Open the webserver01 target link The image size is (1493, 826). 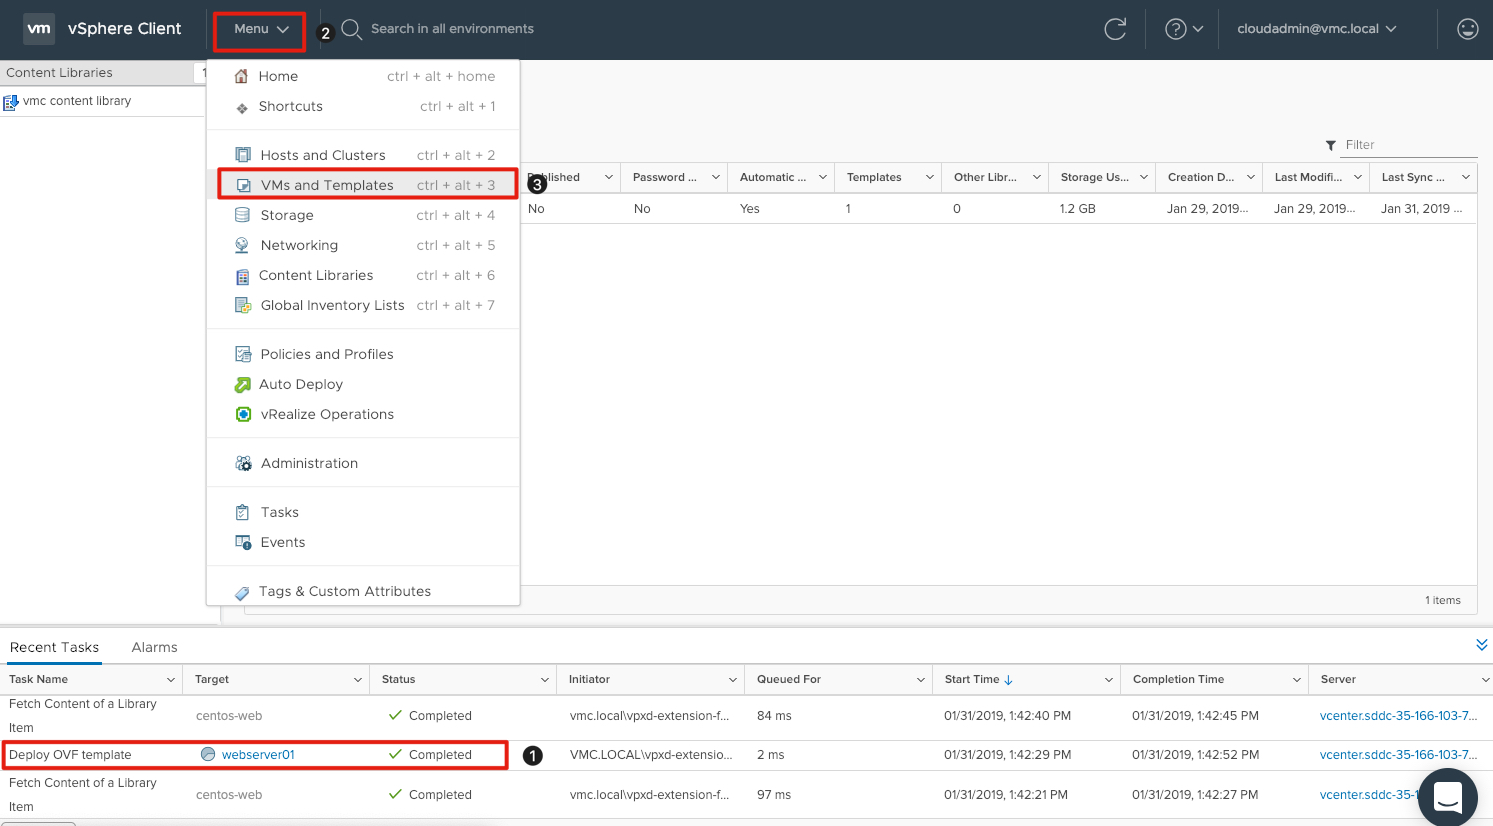click(258, 755)
